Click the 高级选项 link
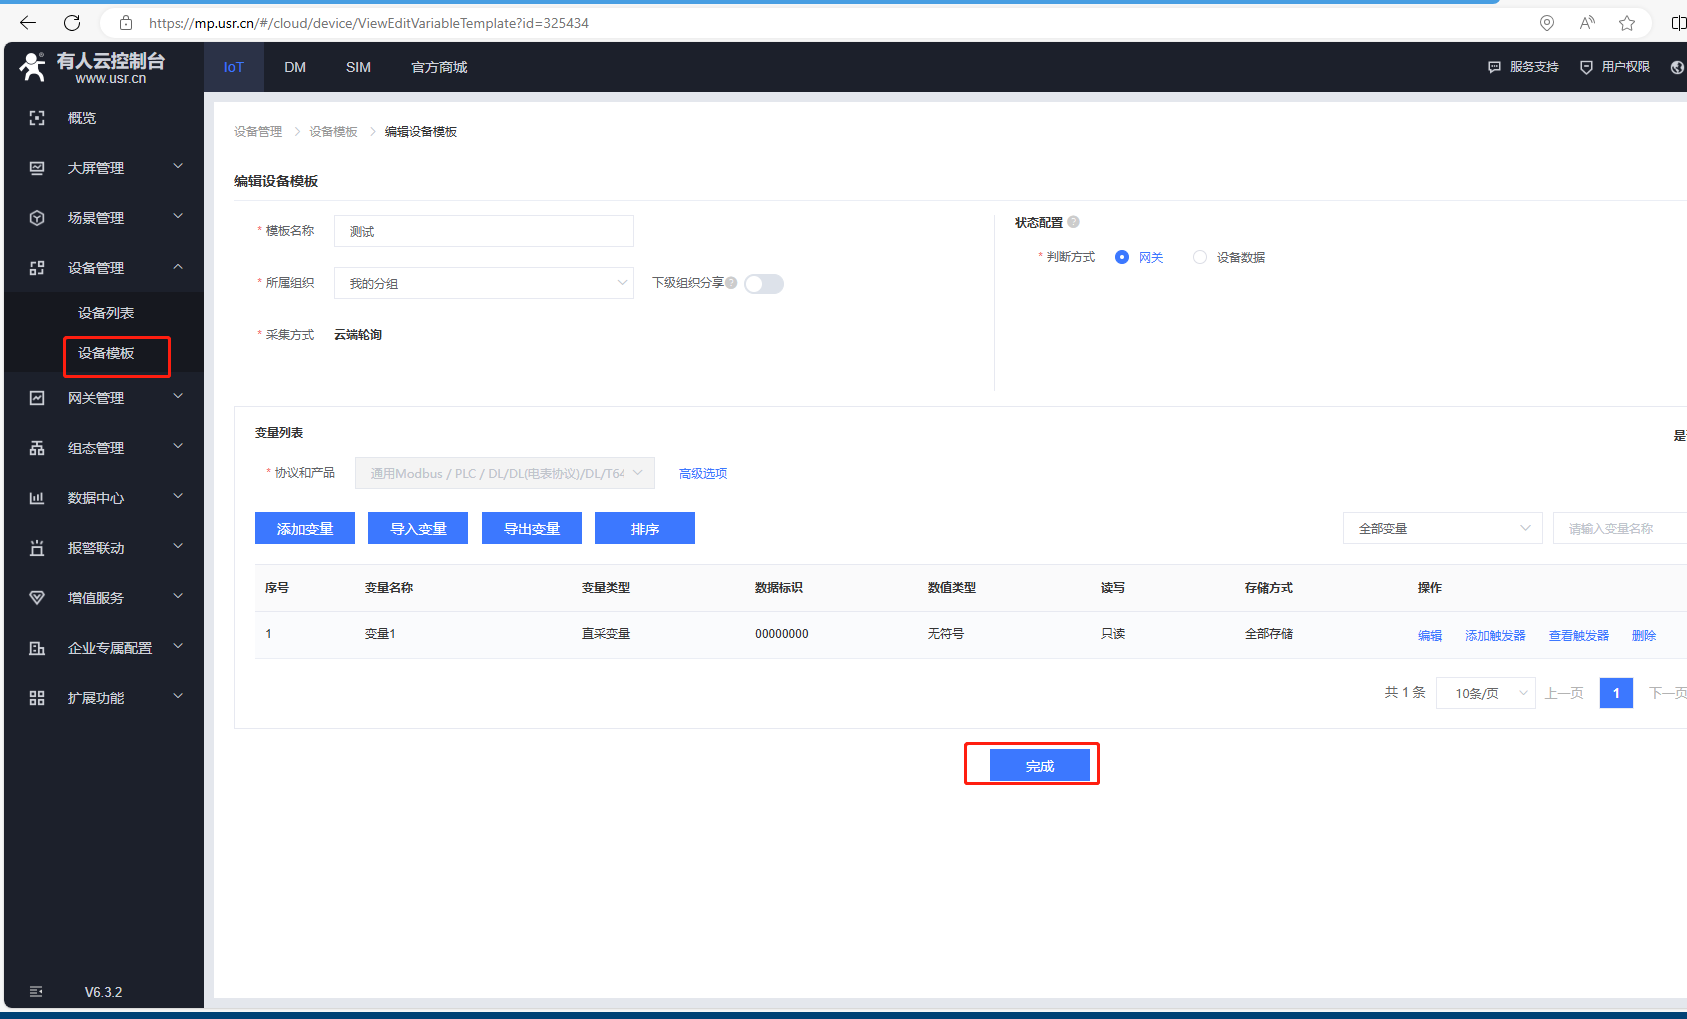 pyautogui.click(x=703, y=473)
